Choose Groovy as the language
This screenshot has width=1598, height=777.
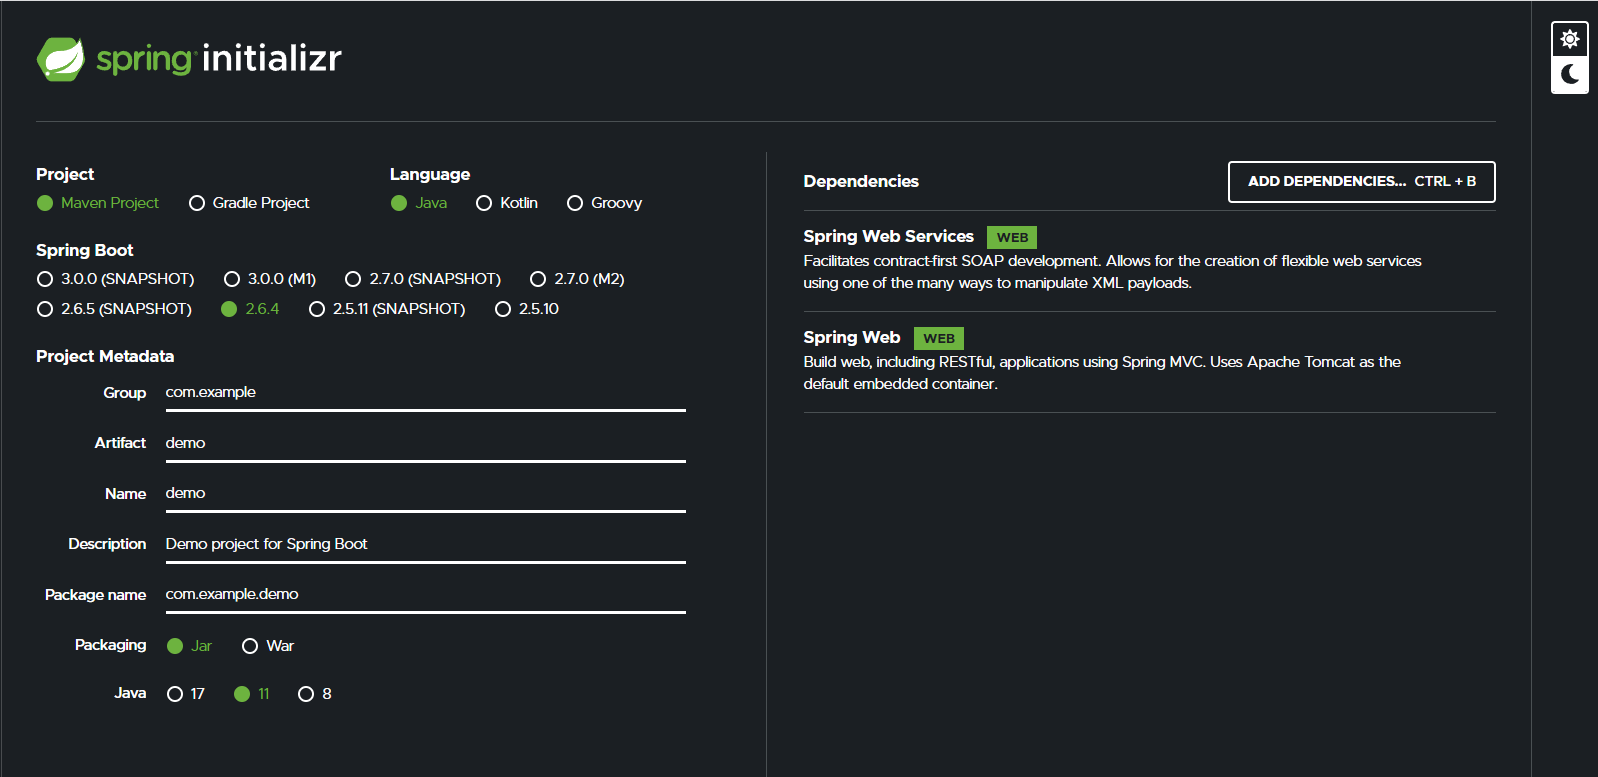[604, 203]
